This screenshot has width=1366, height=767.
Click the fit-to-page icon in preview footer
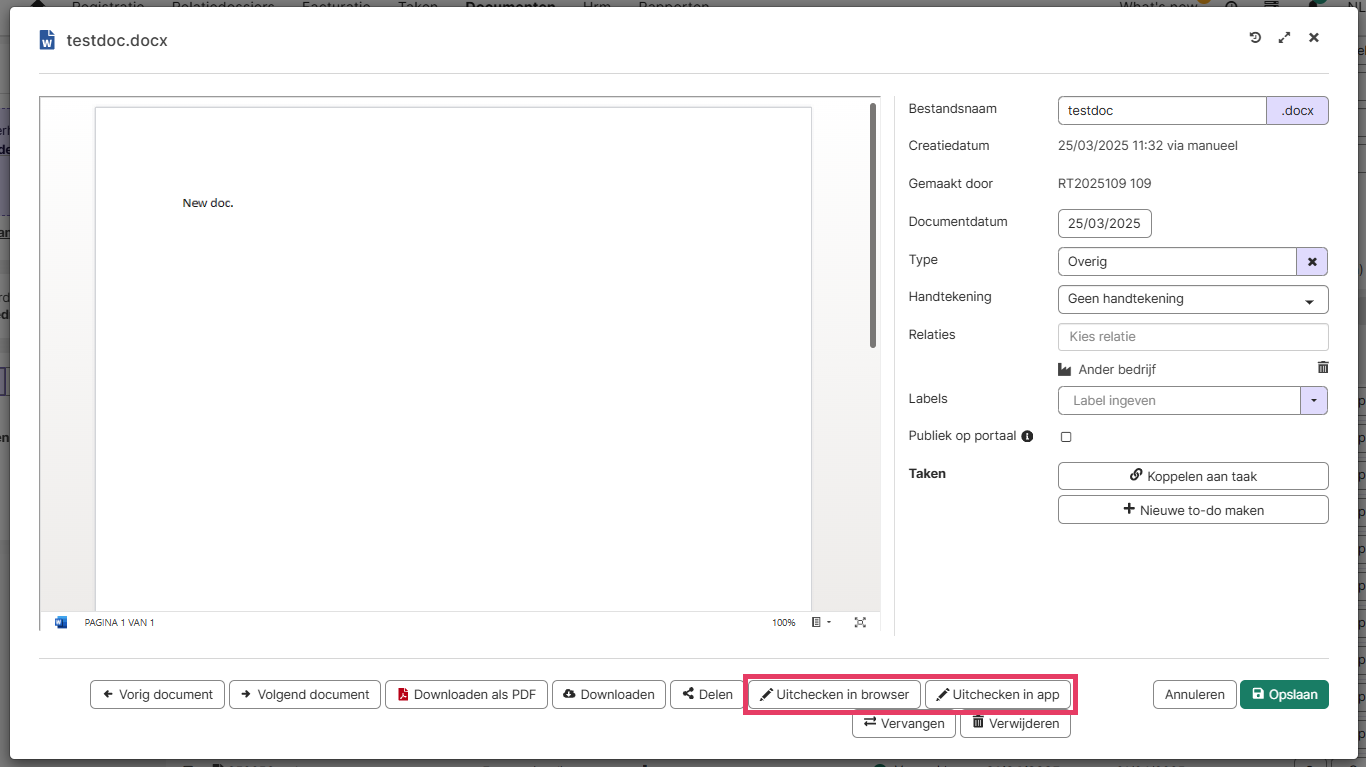pyautogui.click(x=860, y=622)
